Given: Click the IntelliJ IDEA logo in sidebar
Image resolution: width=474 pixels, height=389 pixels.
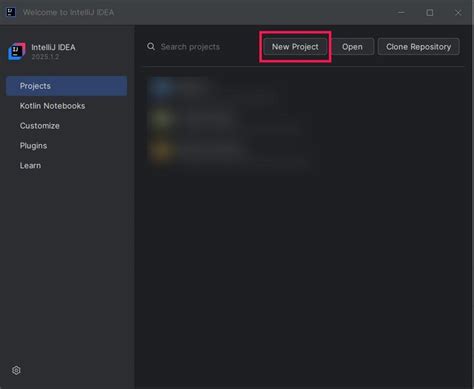Looking at the screenshot, I should pyautogui.click(x=17, y=51).
